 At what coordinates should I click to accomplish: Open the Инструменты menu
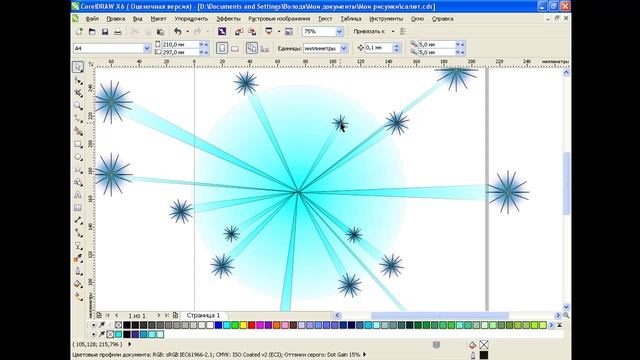386,19
